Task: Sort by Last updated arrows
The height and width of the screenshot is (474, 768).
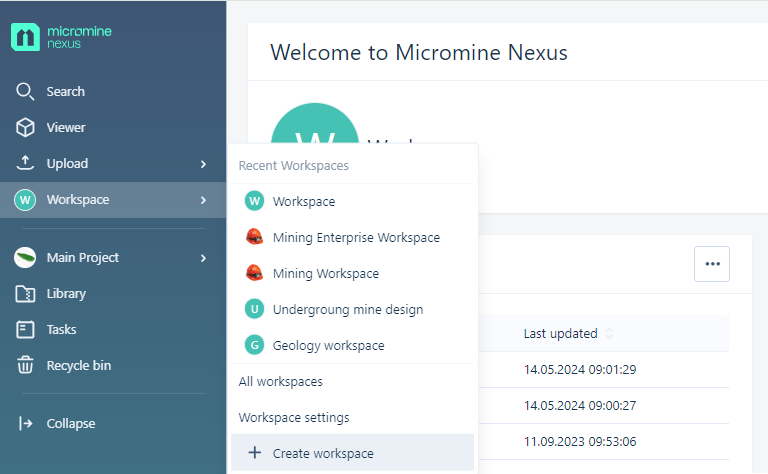Action: coord(609,333)
